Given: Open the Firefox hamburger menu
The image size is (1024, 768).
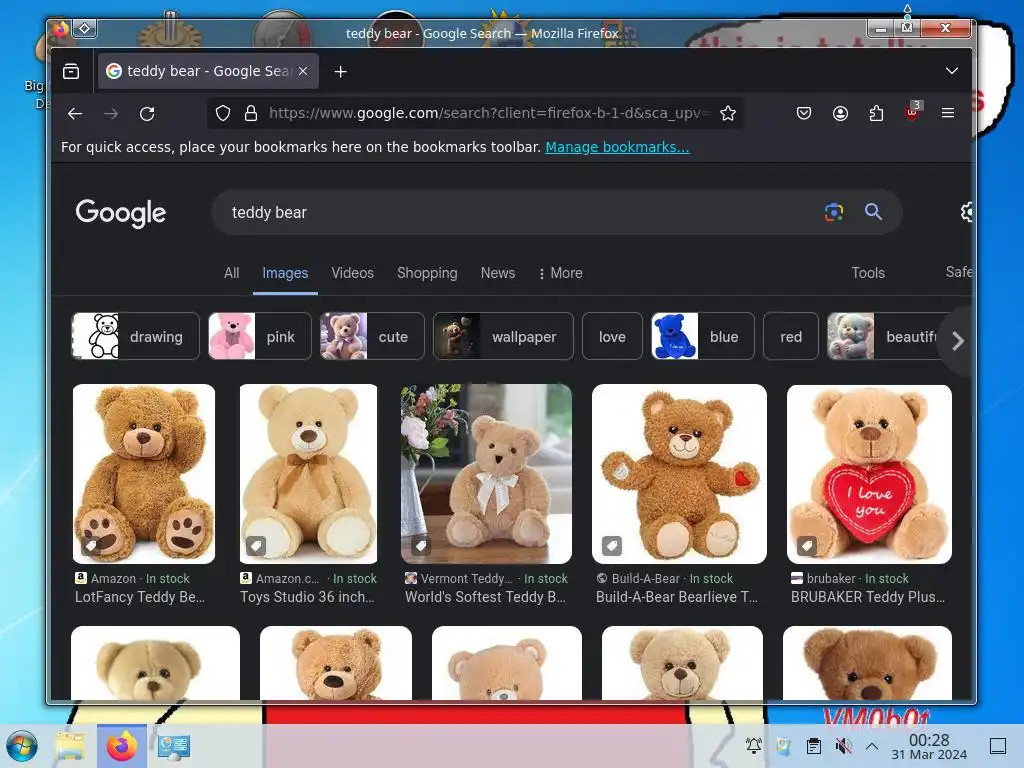Looking at the screenshot, I should coord(948,114).
